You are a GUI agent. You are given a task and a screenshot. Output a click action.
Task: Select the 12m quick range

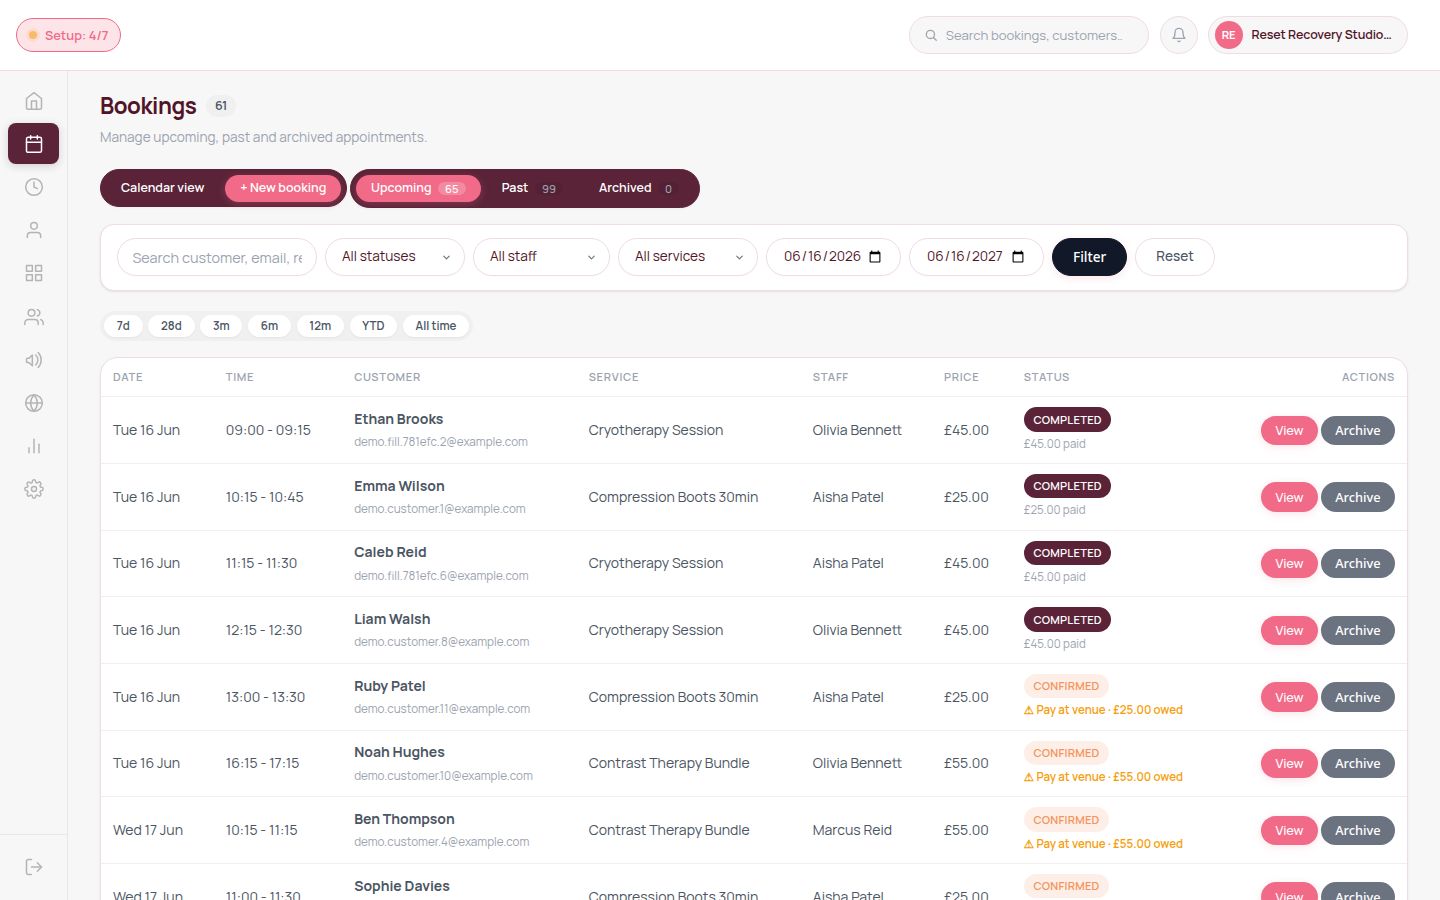pyautogui.click(x=320, y=326)
